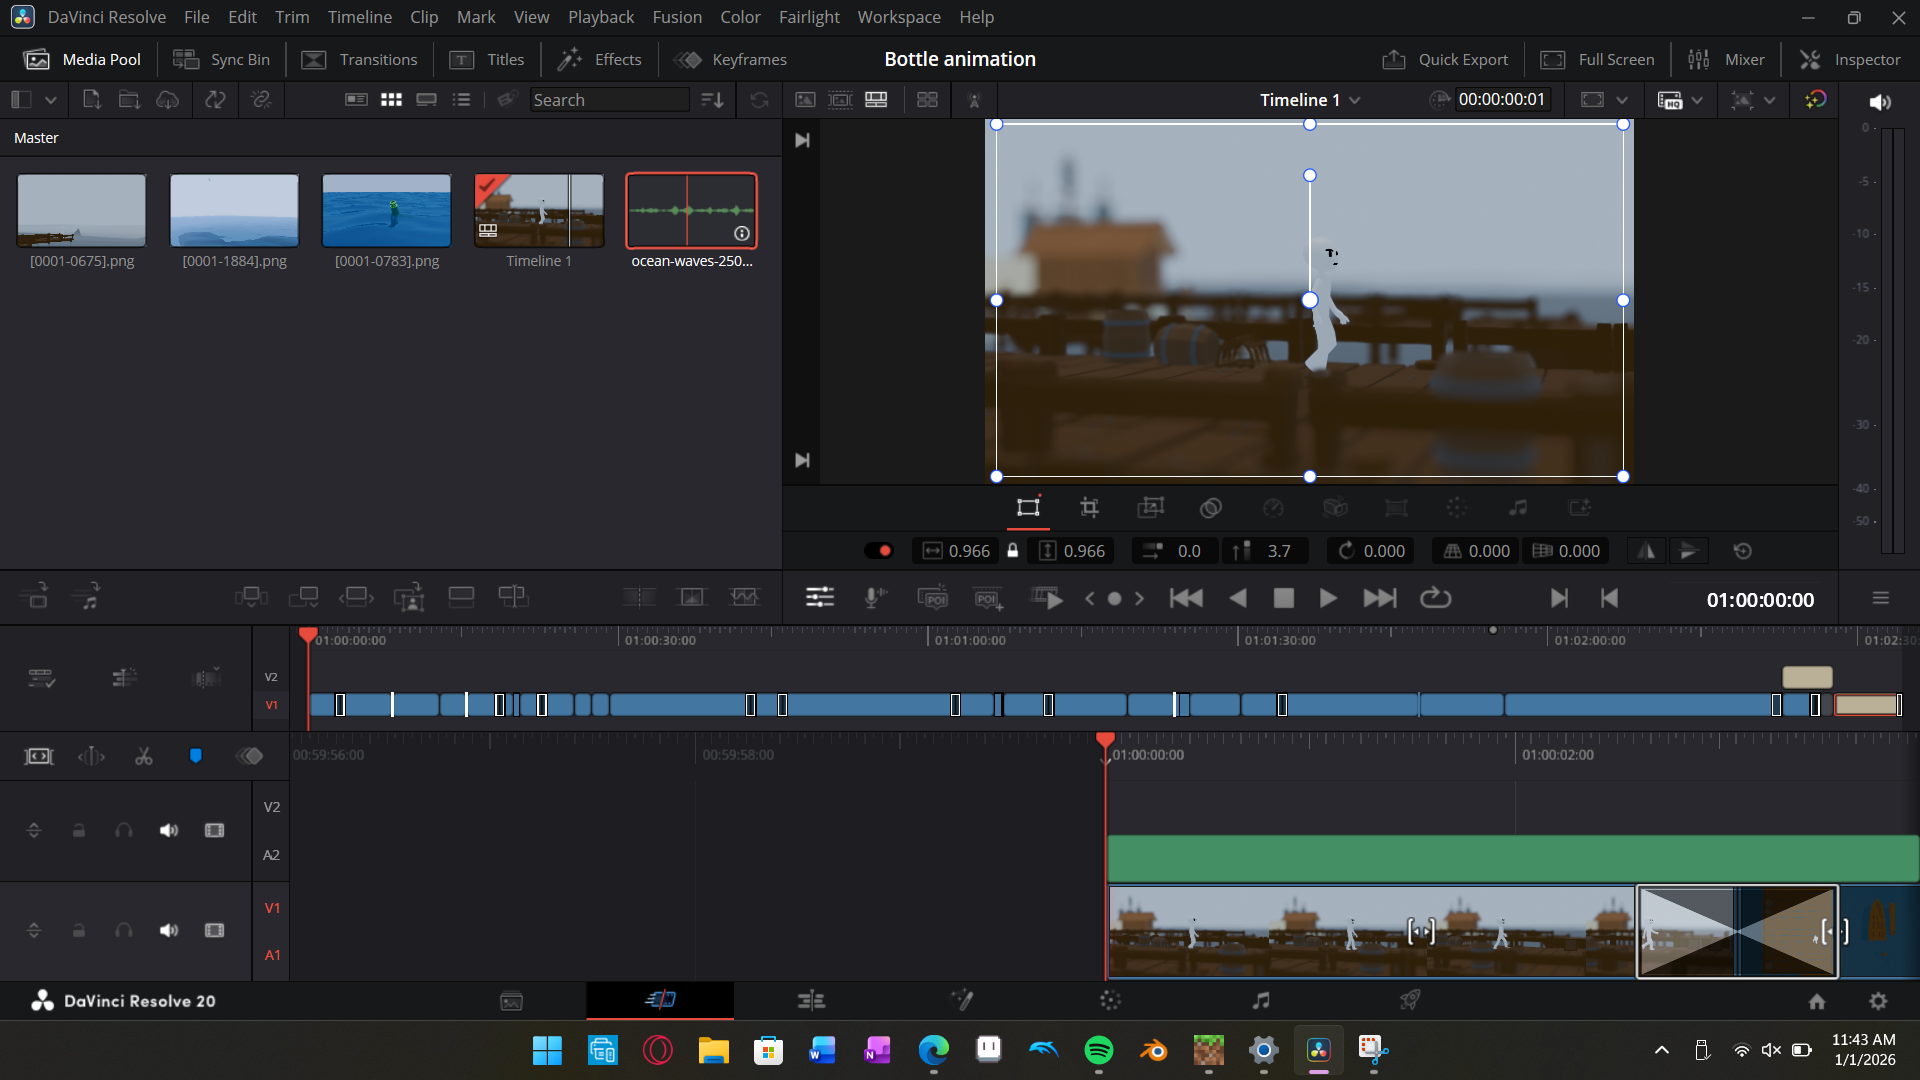
Task: Open timeline options hamburger menu
Action: [1881, 598]
